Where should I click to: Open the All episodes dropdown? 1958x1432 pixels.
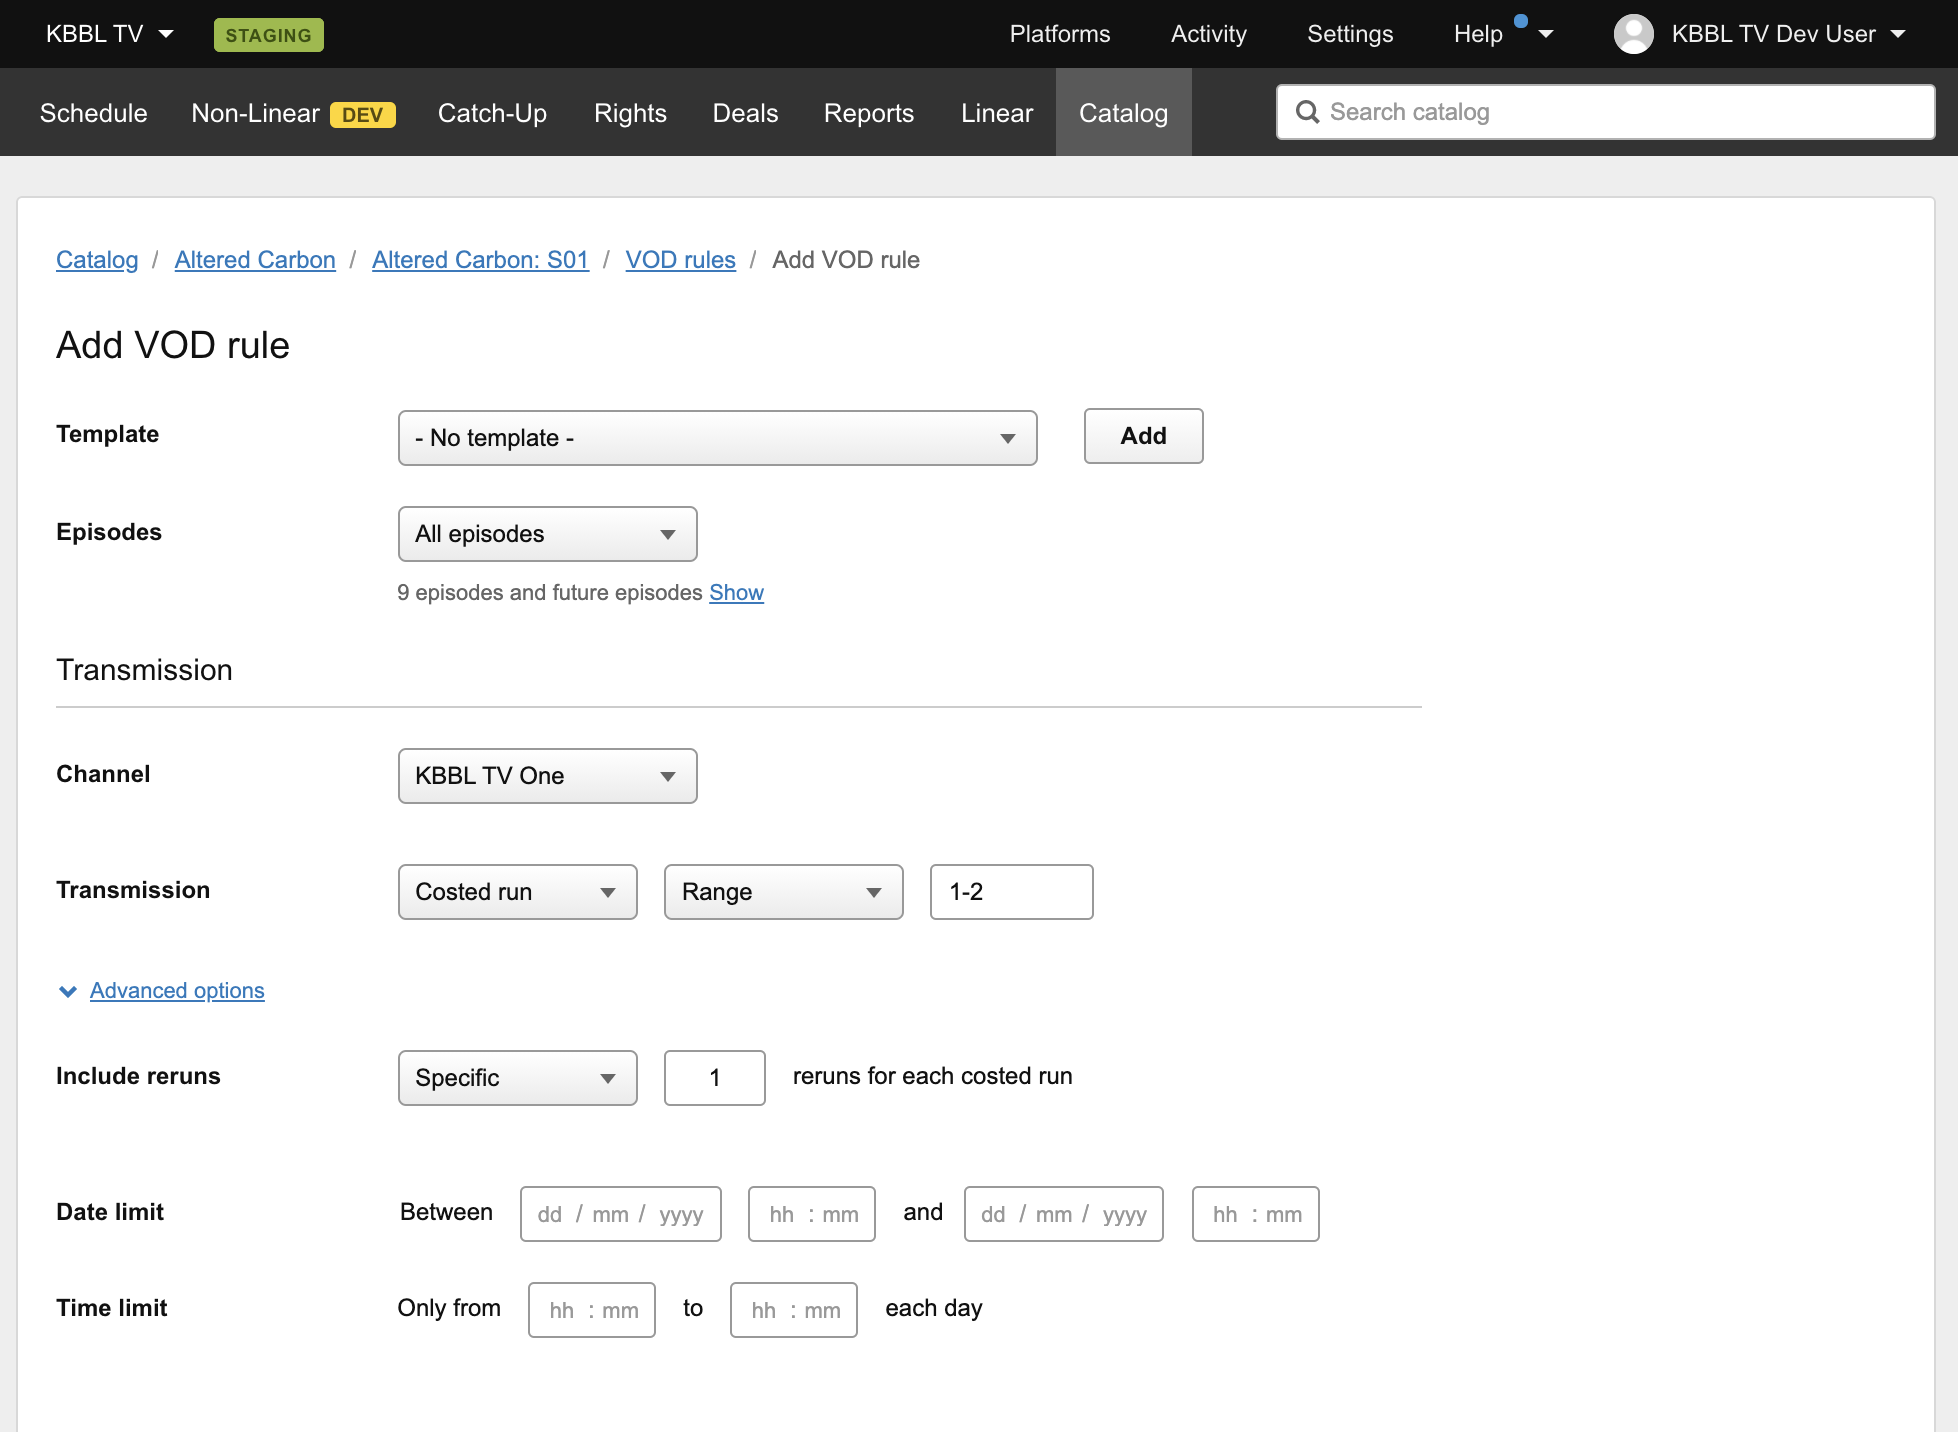coord(547,534)
